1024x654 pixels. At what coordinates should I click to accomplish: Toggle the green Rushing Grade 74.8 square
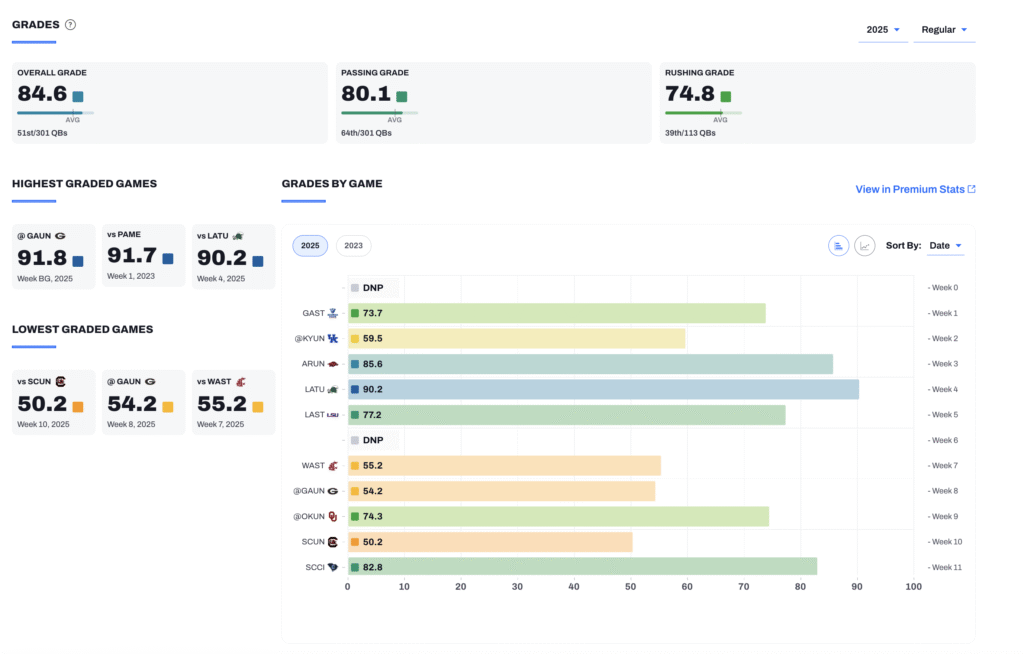pos(726,97)
